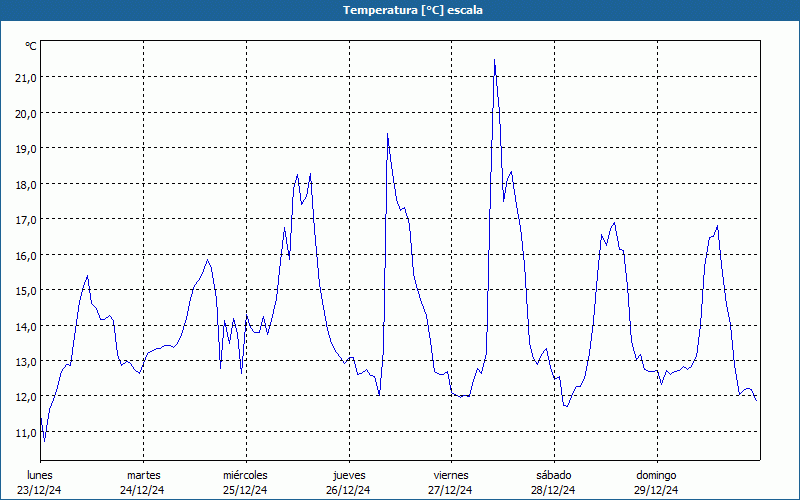Select the 21,0 axis value
800x500 pixels.
[26, 78]
